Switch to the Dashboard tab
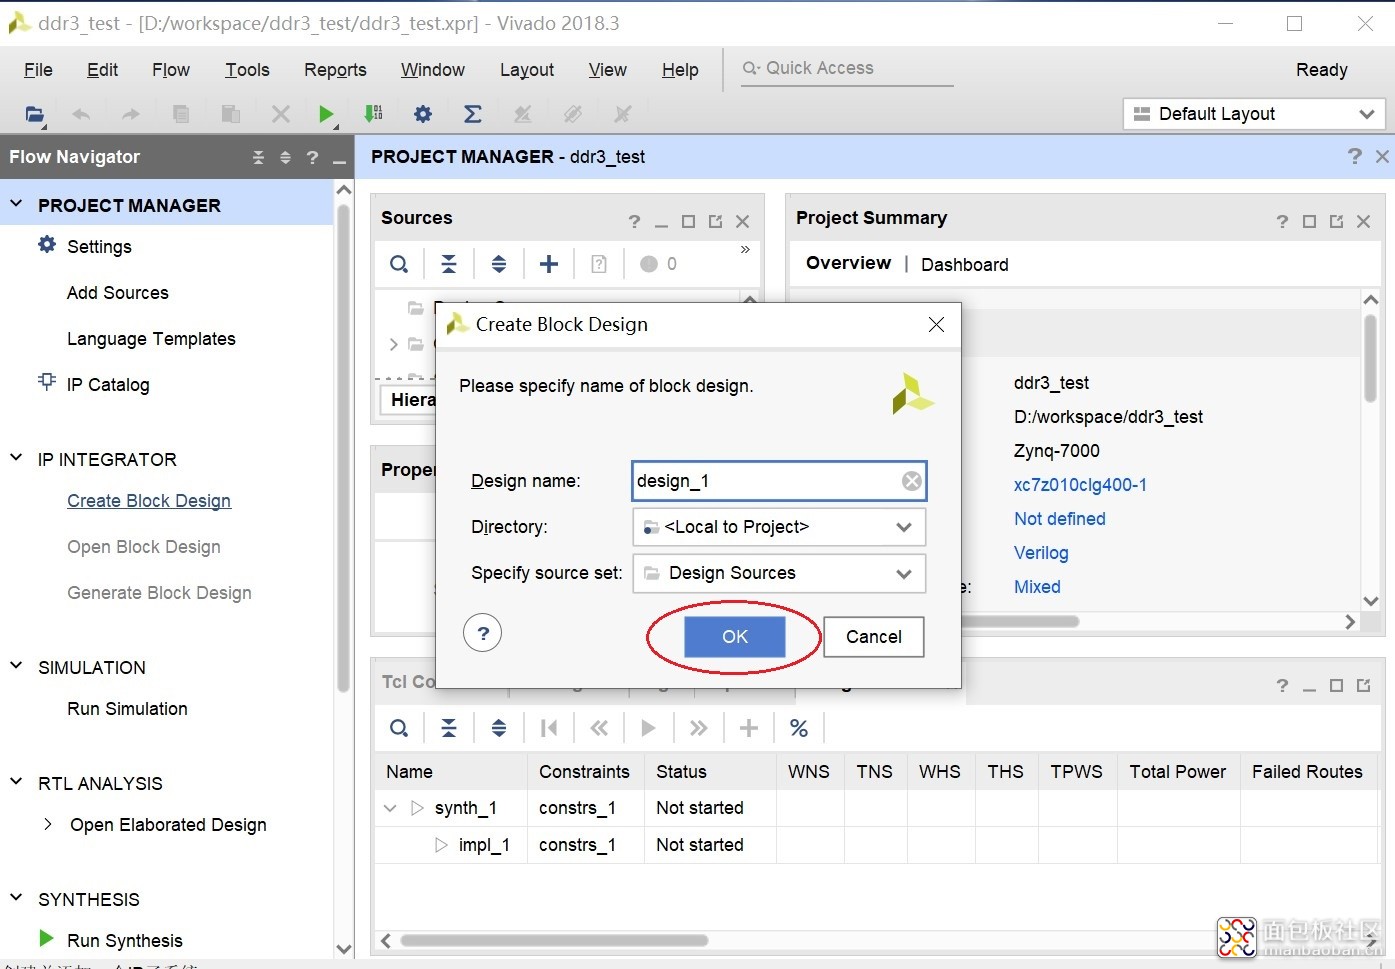 point(964,265)
